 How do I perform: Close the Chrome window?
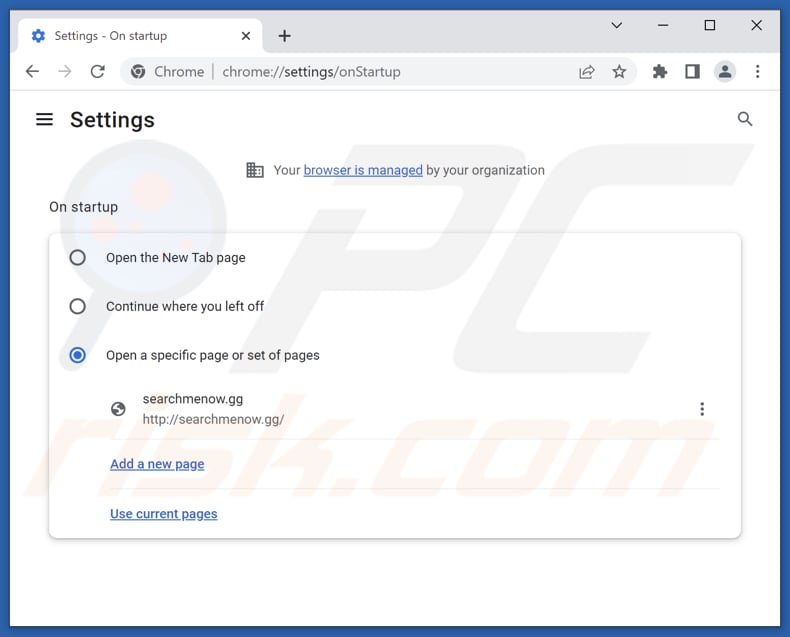(756, 25)
